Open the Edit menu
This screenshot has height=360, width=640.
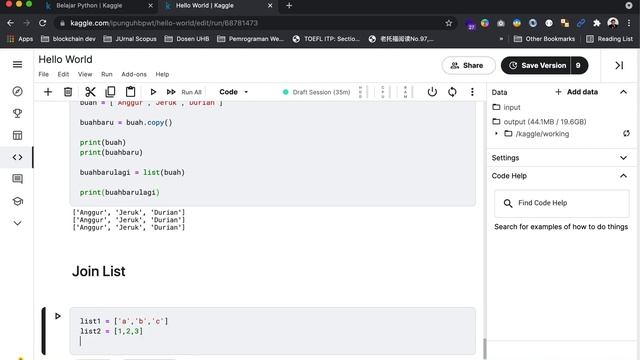[x=63, y=74]
